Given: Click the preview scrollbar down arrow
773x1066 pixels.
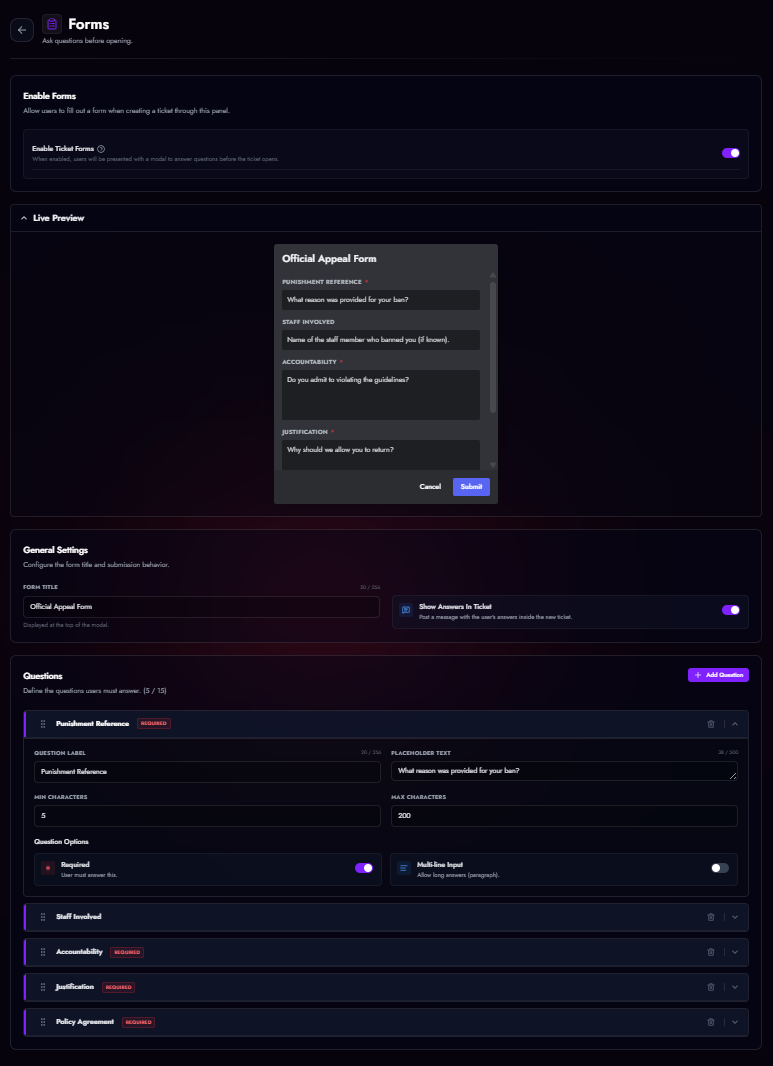Looking at the screenshot, I should point(493,465).
